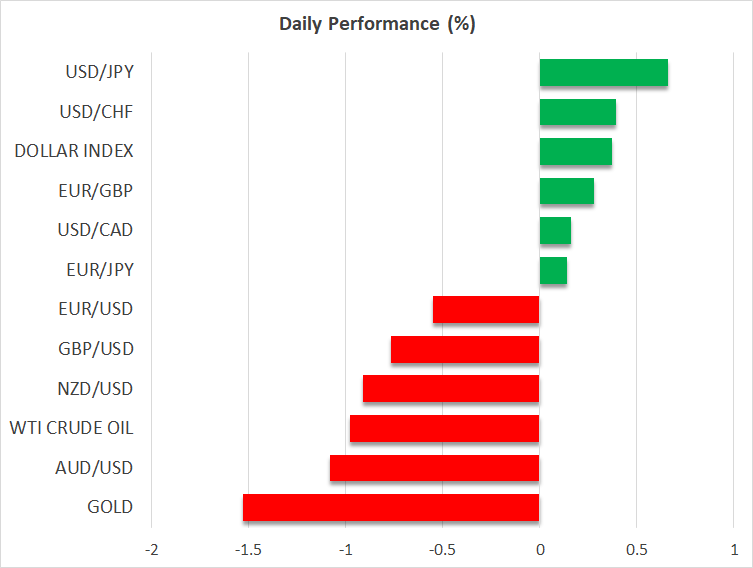753x568 pixels.
Task: Click the green USD/JPY bar
Action: click(x=603, y=73)
